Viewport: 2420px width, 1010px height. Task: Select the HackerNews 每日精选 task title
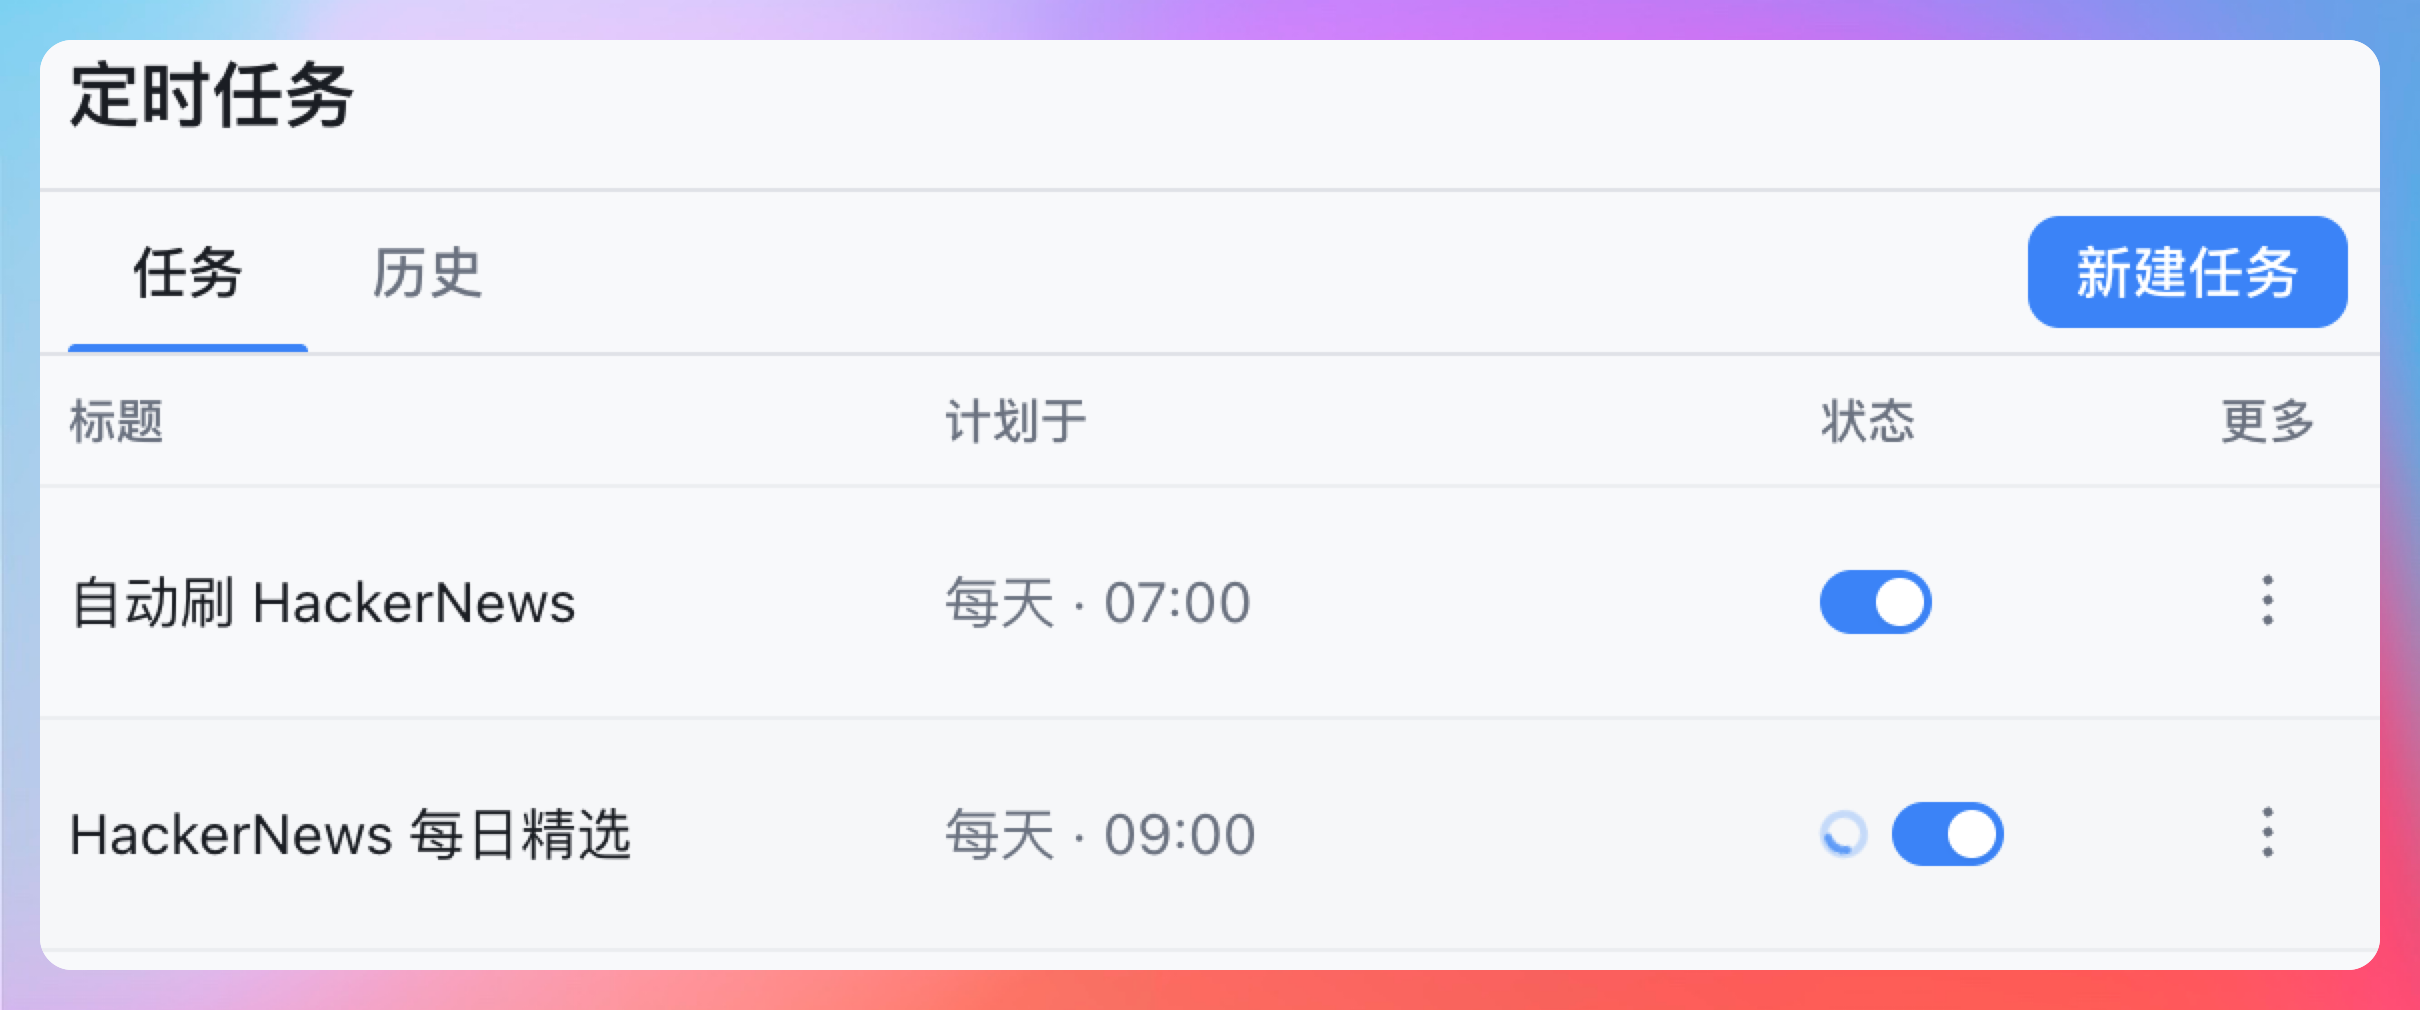pos(350,835)
